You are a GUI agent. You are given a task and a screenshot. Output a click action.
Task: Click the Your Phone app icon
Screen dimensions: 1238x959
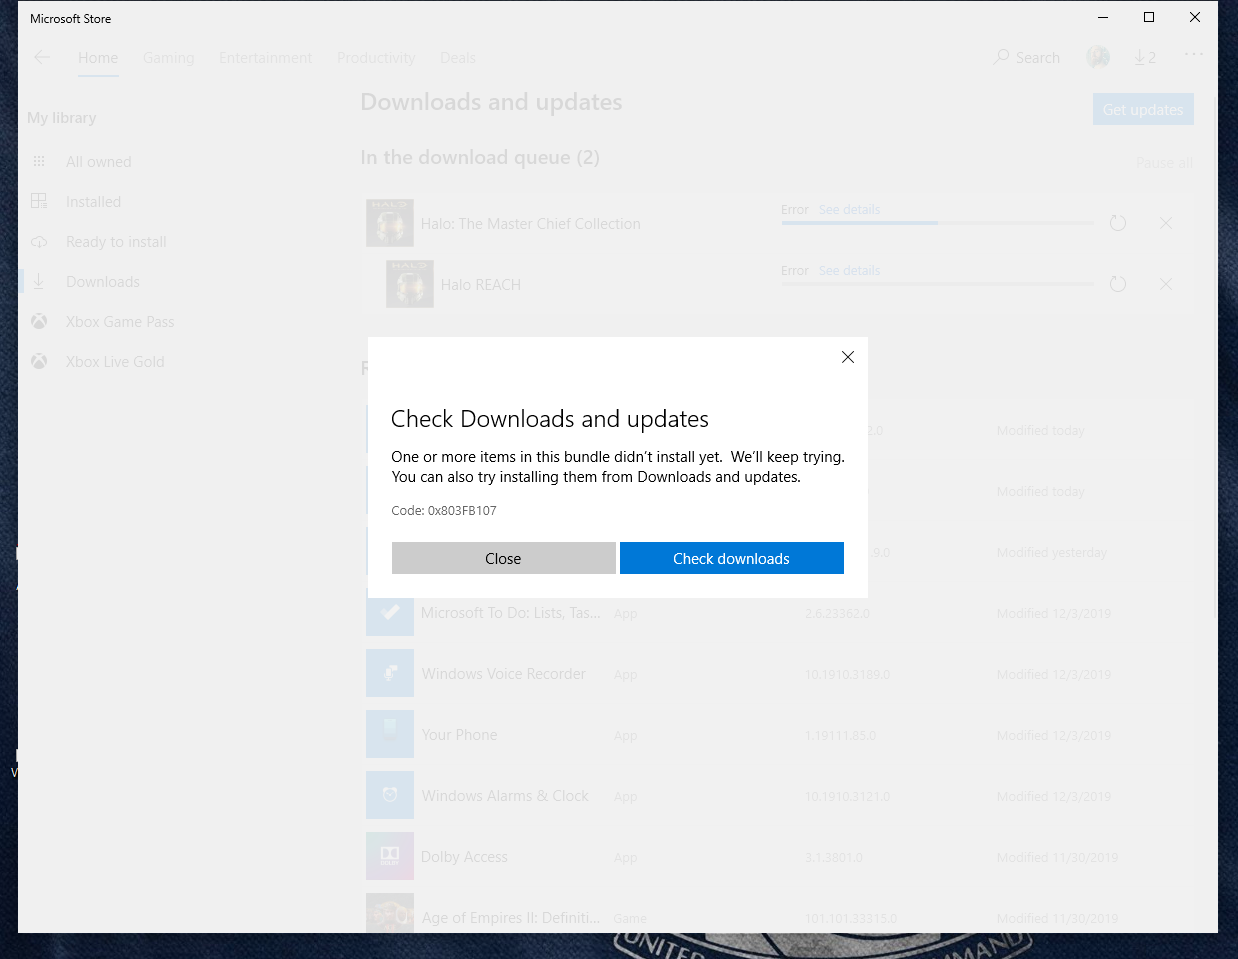pos(390,734)
